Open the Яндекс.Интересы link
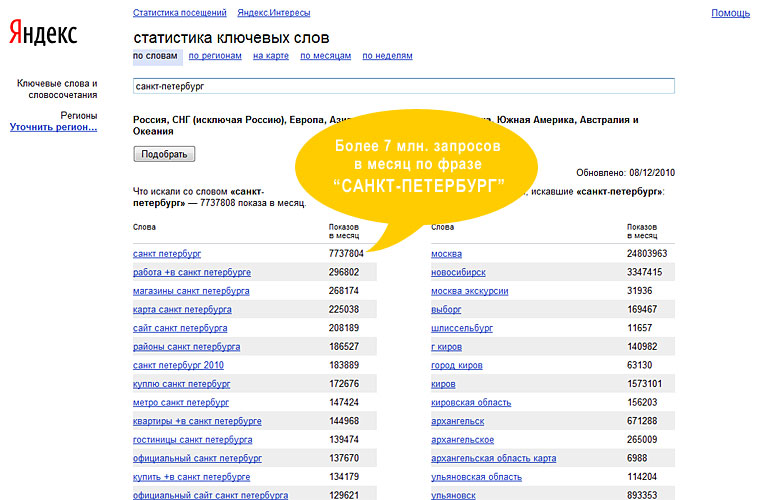This screenshot has height=500, width=763. [273, 13]
